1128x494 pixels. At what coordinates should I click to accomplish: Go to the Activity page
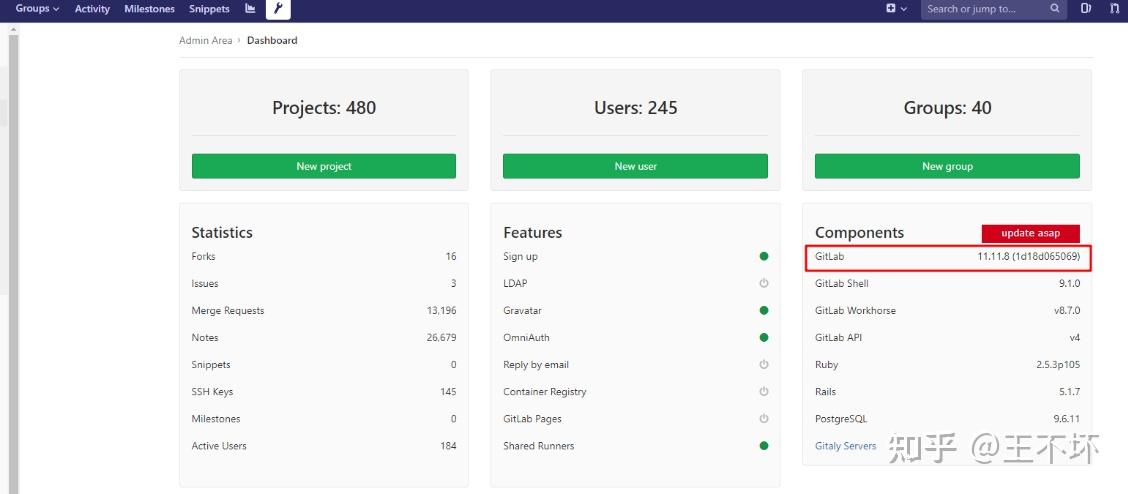pyautogui.click(x=92, y=9)
